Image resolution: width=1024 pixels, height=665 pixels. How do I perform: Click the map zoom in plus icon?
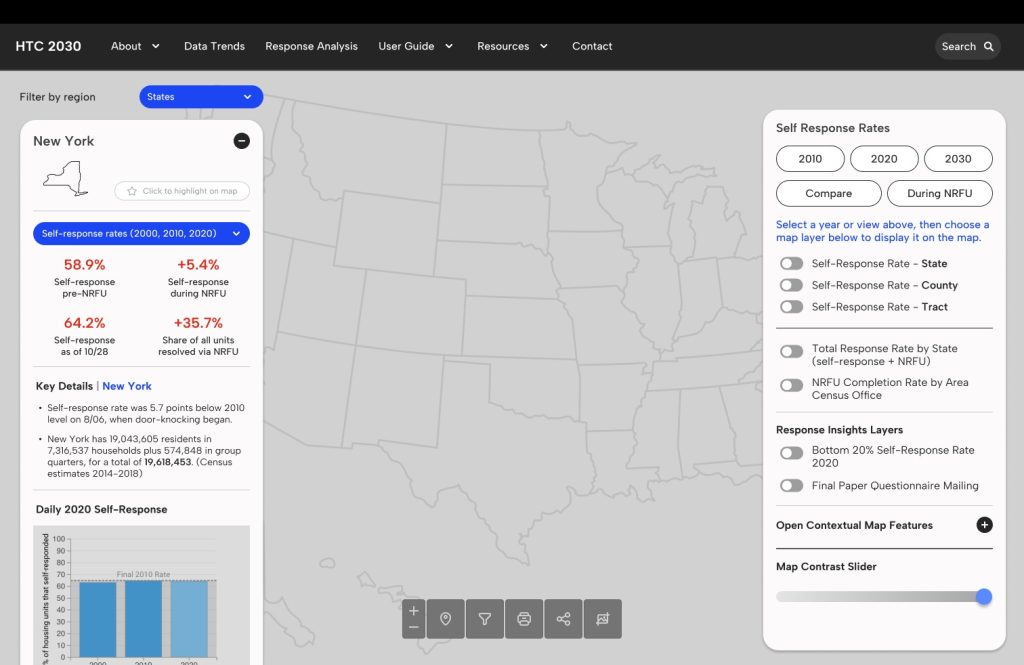pos(414,610)
